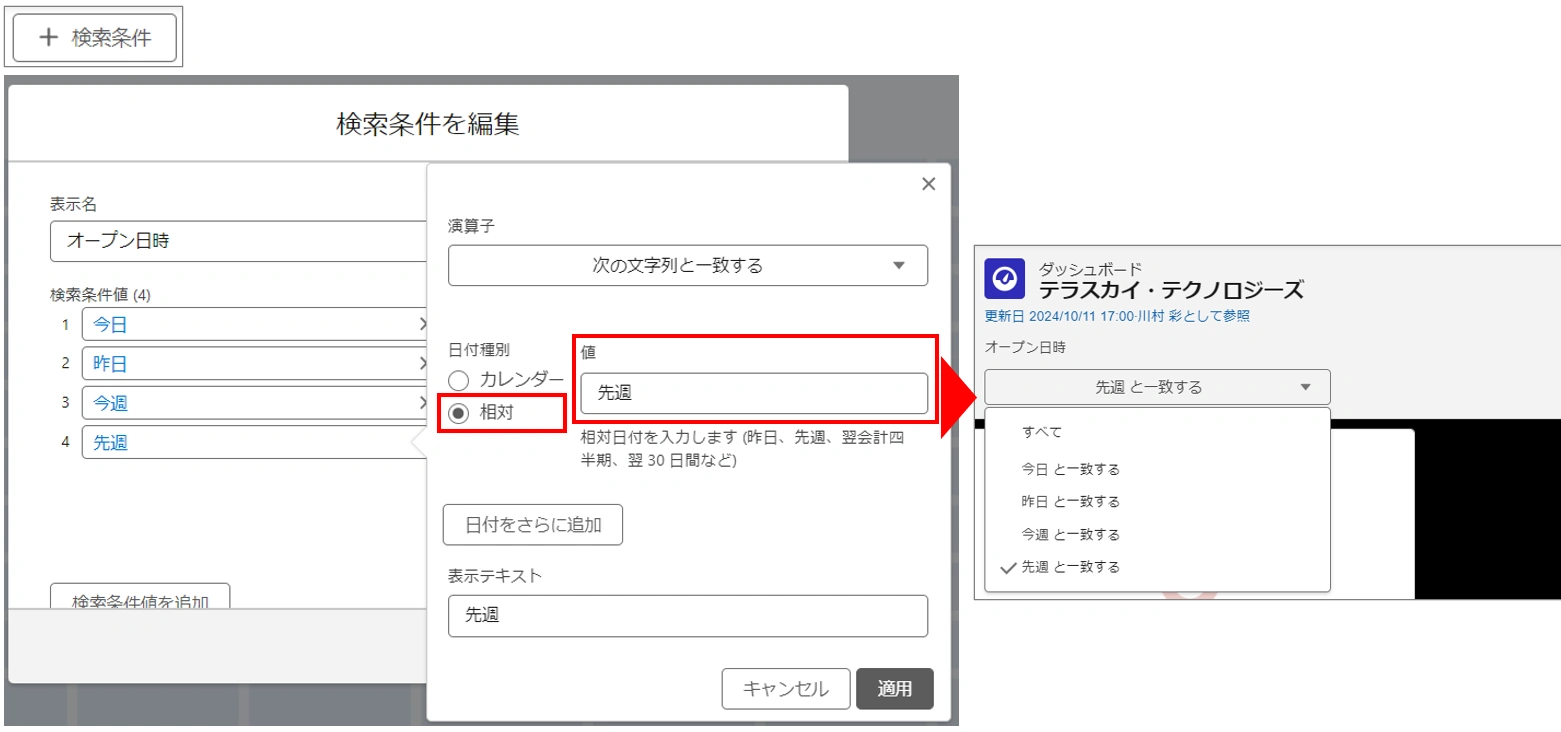Image resolution: width=1561 pixels, height=732 pixels.
Task: Click the 日付をさらに追加 button
Action: [x=533, y=524]
